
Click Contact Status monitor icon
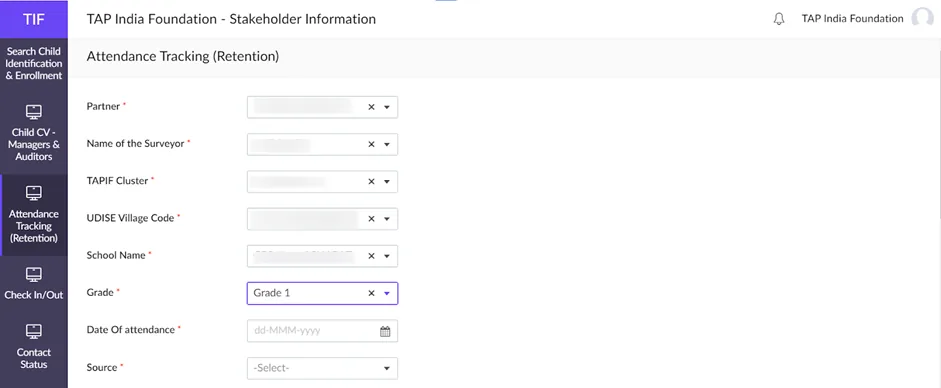click(x=34, y=332)
